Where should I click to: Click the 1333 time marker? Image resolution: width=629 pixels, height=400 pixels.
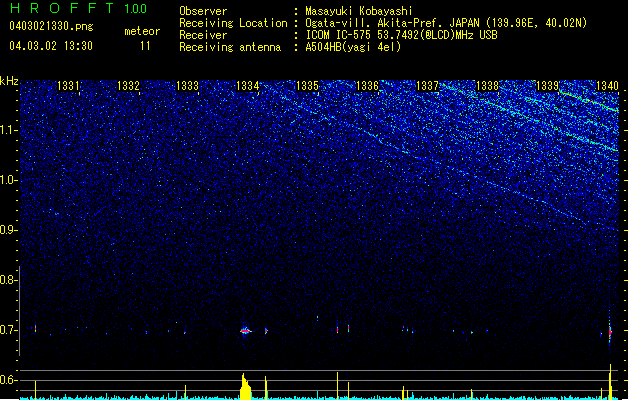point(187,85)
